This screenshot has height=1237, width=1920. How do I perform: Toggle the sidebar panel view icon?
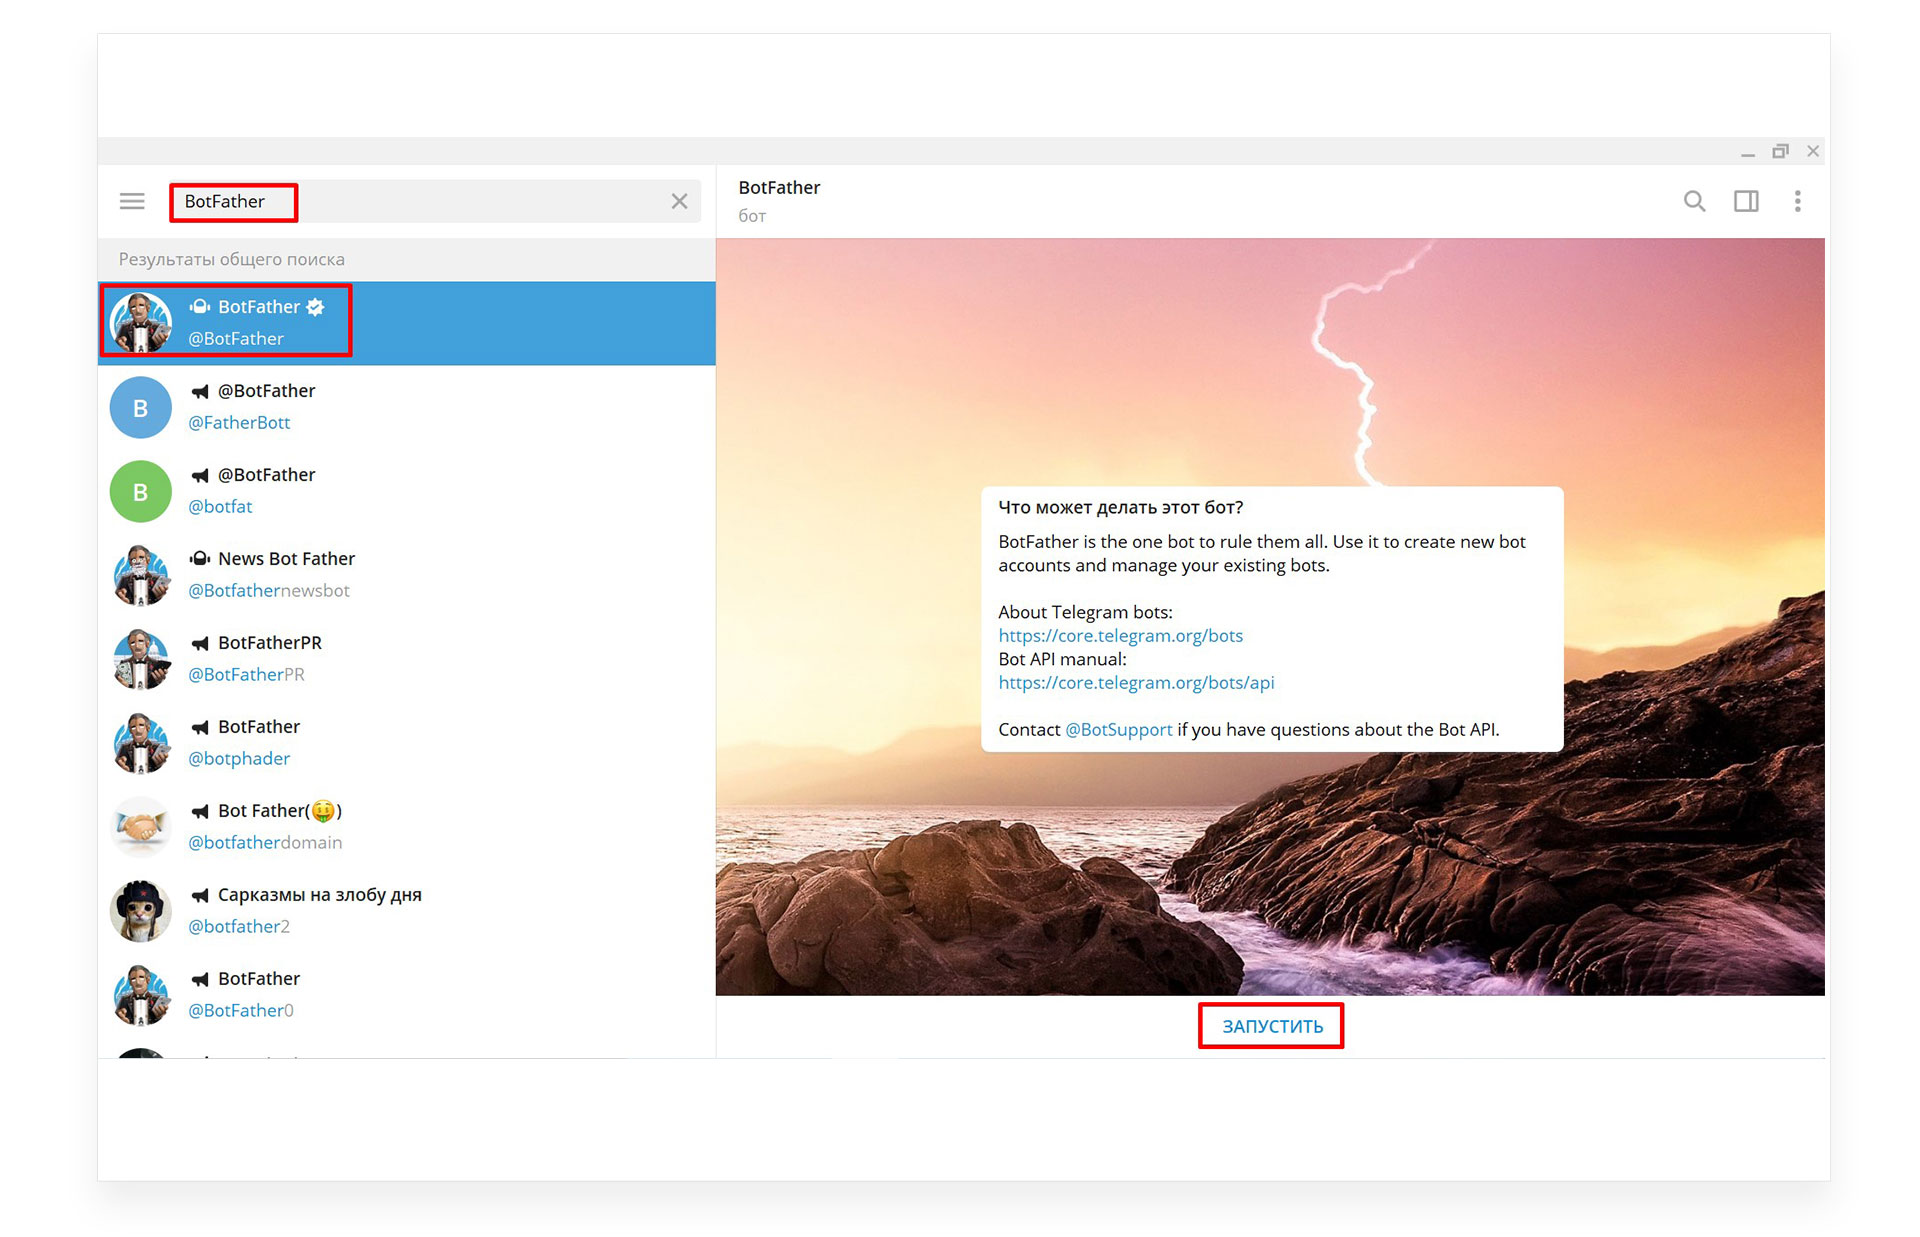click(1746, 197)
